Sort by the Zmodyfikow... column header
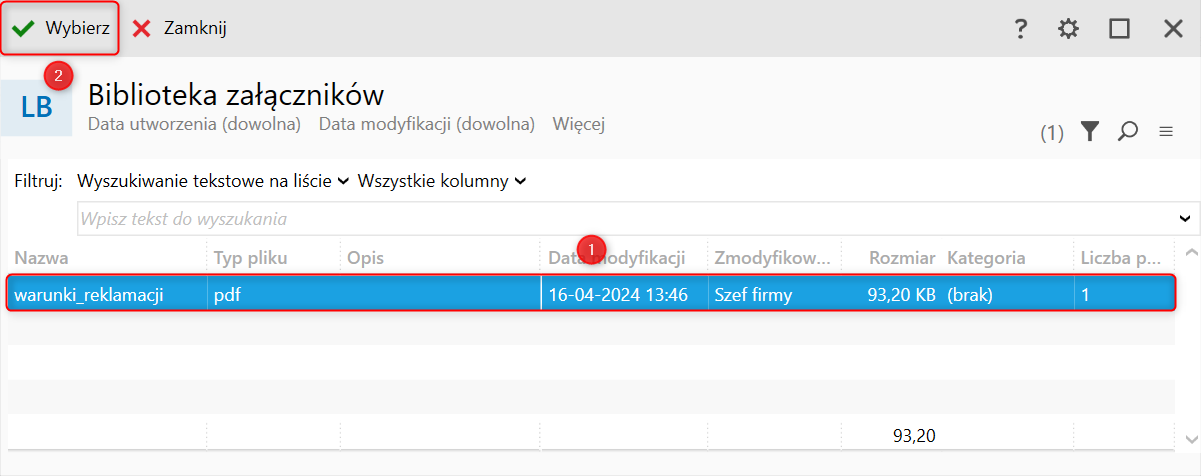This screenshot has width=1201, height=476. [x=774, y=258]
